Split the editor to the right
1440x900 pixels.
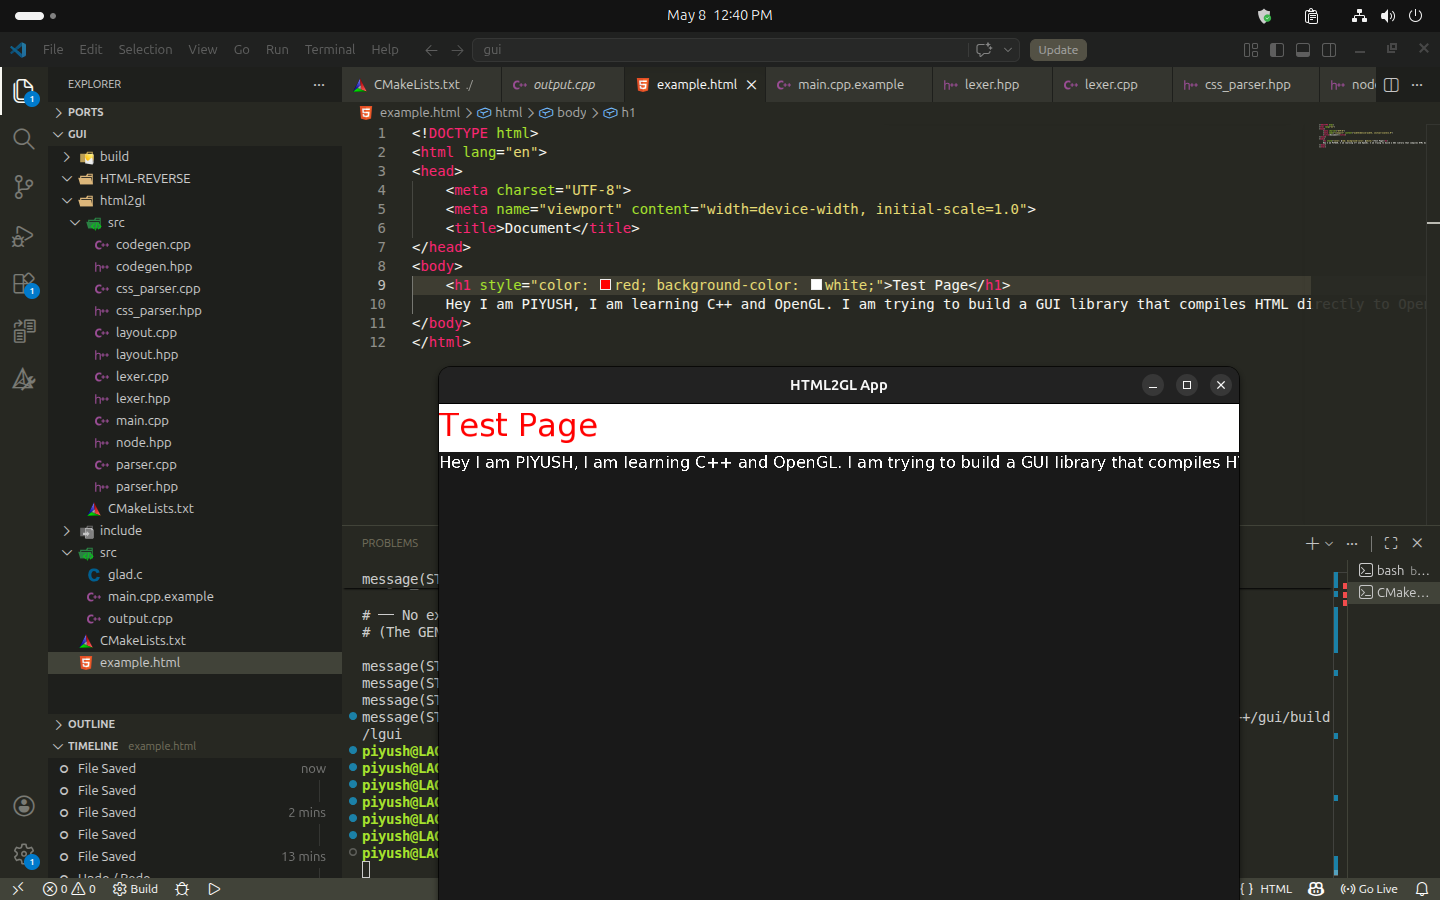click(x=1391, y=85)
